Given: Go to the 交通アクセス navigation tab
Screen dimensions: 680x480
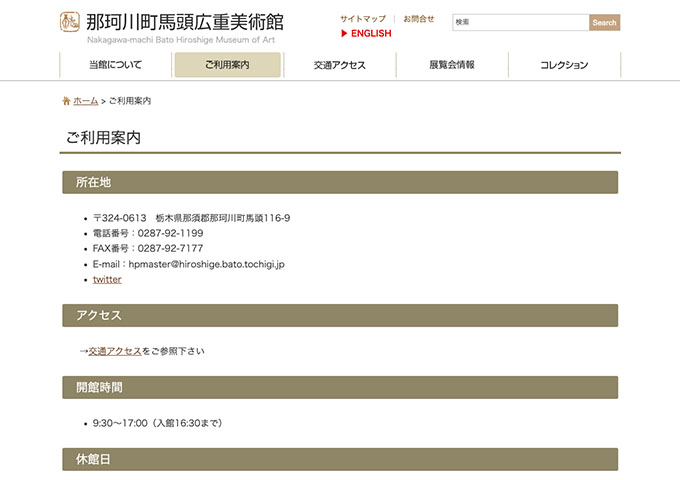Looking at the screenshot, I should click(339, 65).
